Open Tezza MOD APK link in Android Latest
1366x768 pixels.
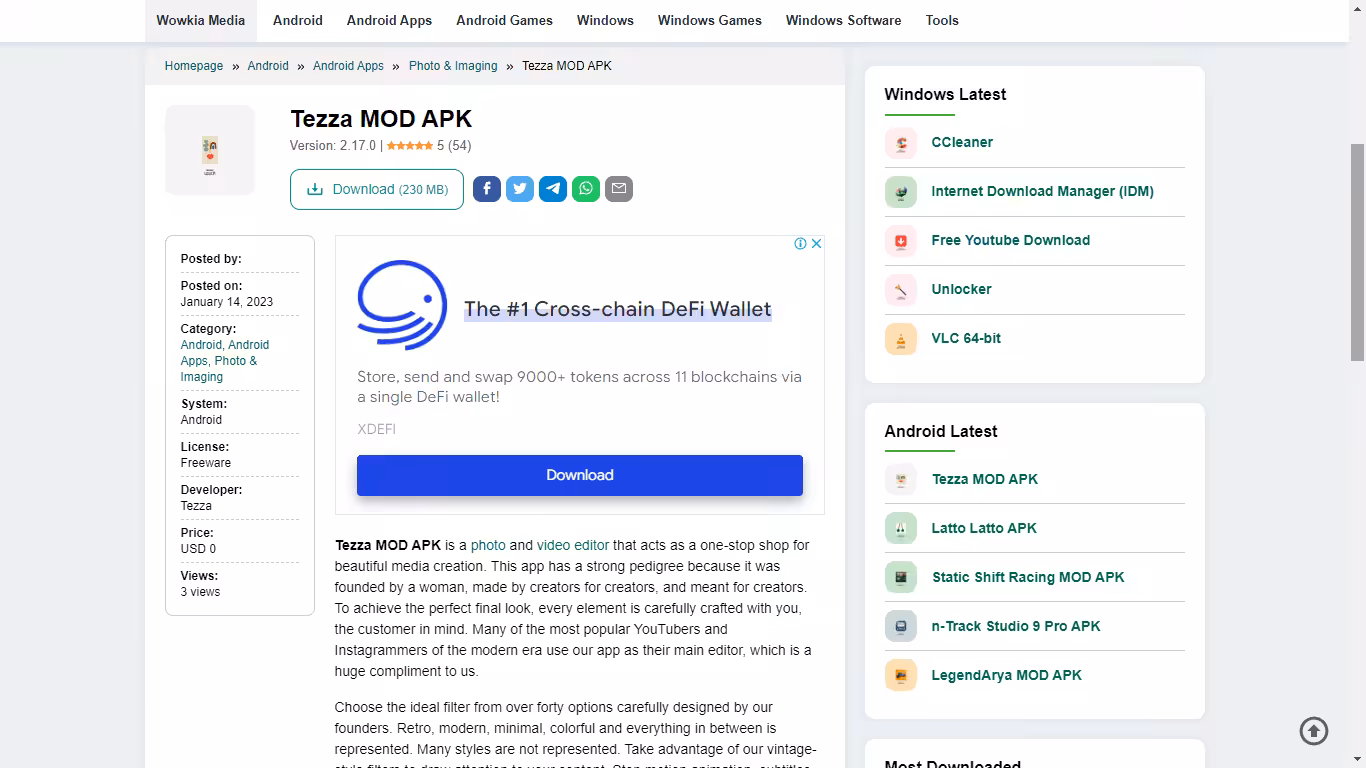click(985, 479)
